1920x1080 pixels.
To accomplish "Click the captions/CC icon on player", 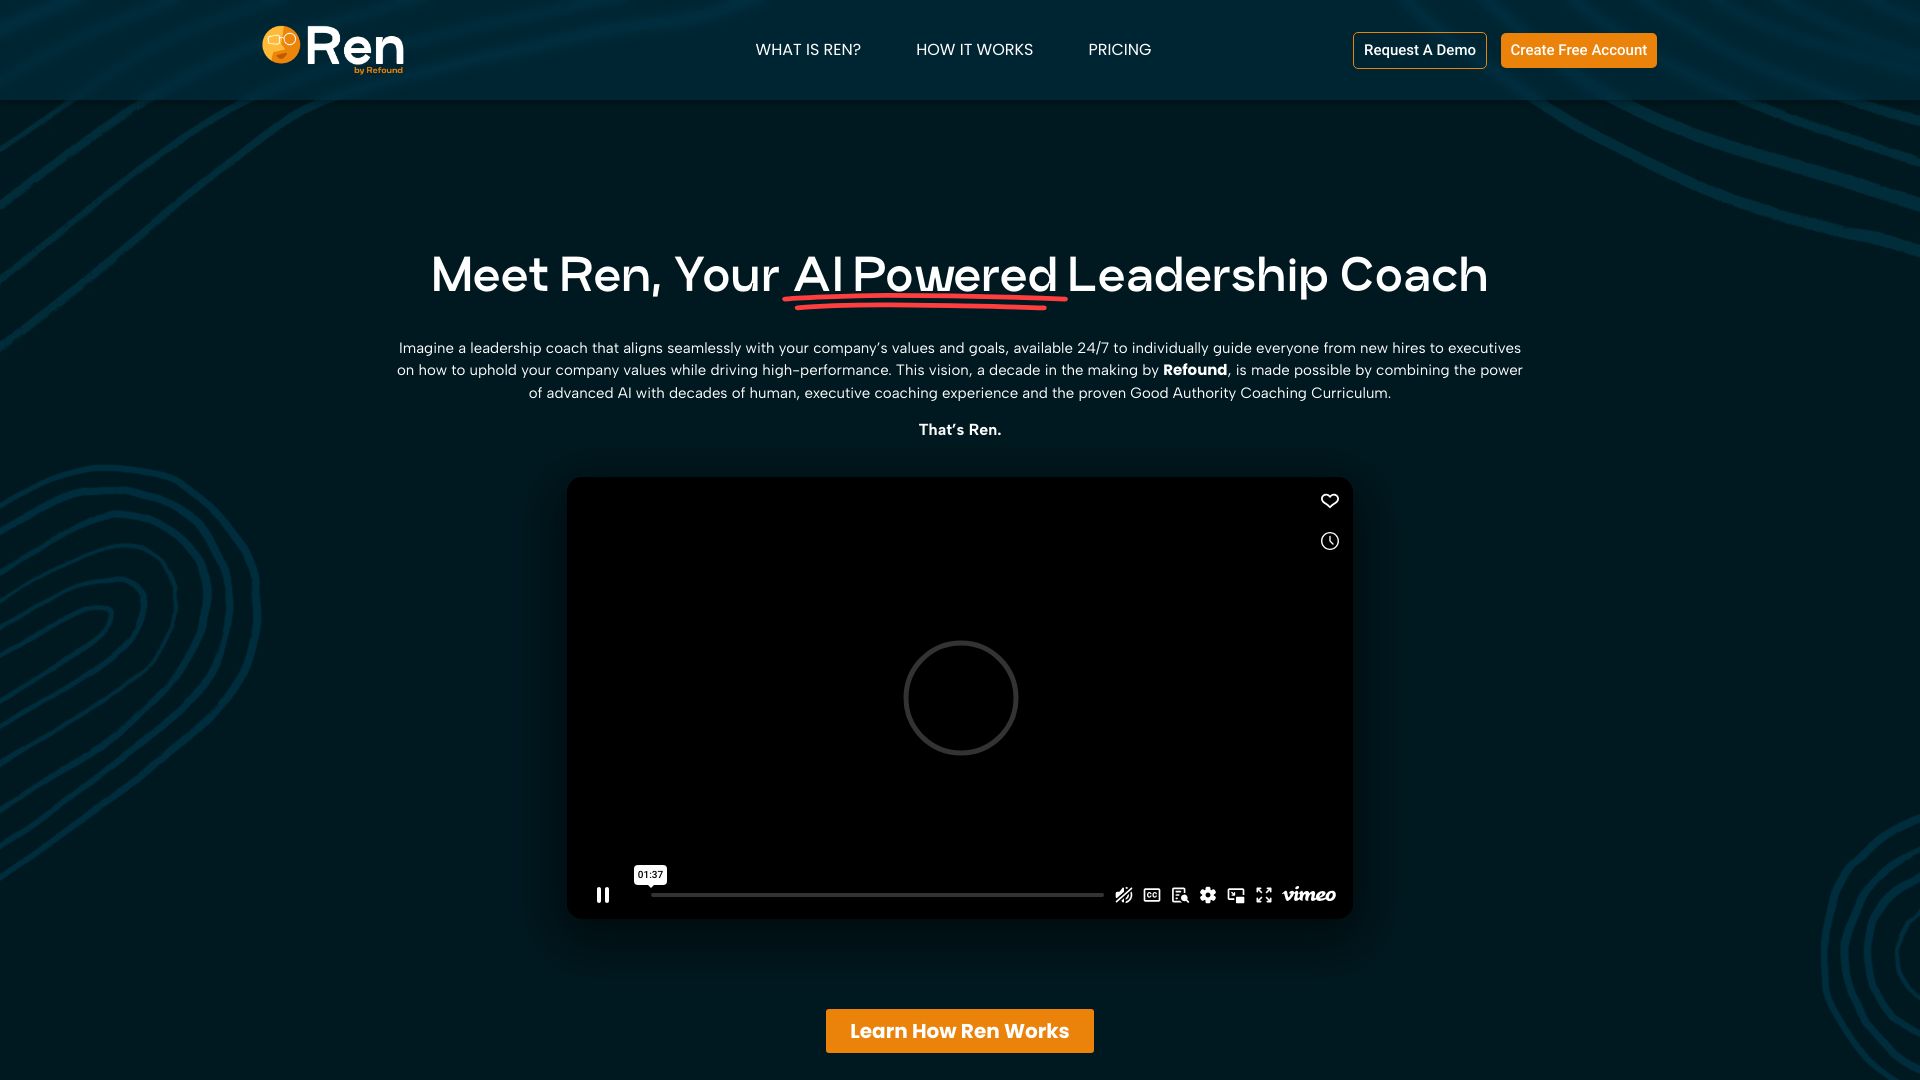I will [x=1151, y=895].
